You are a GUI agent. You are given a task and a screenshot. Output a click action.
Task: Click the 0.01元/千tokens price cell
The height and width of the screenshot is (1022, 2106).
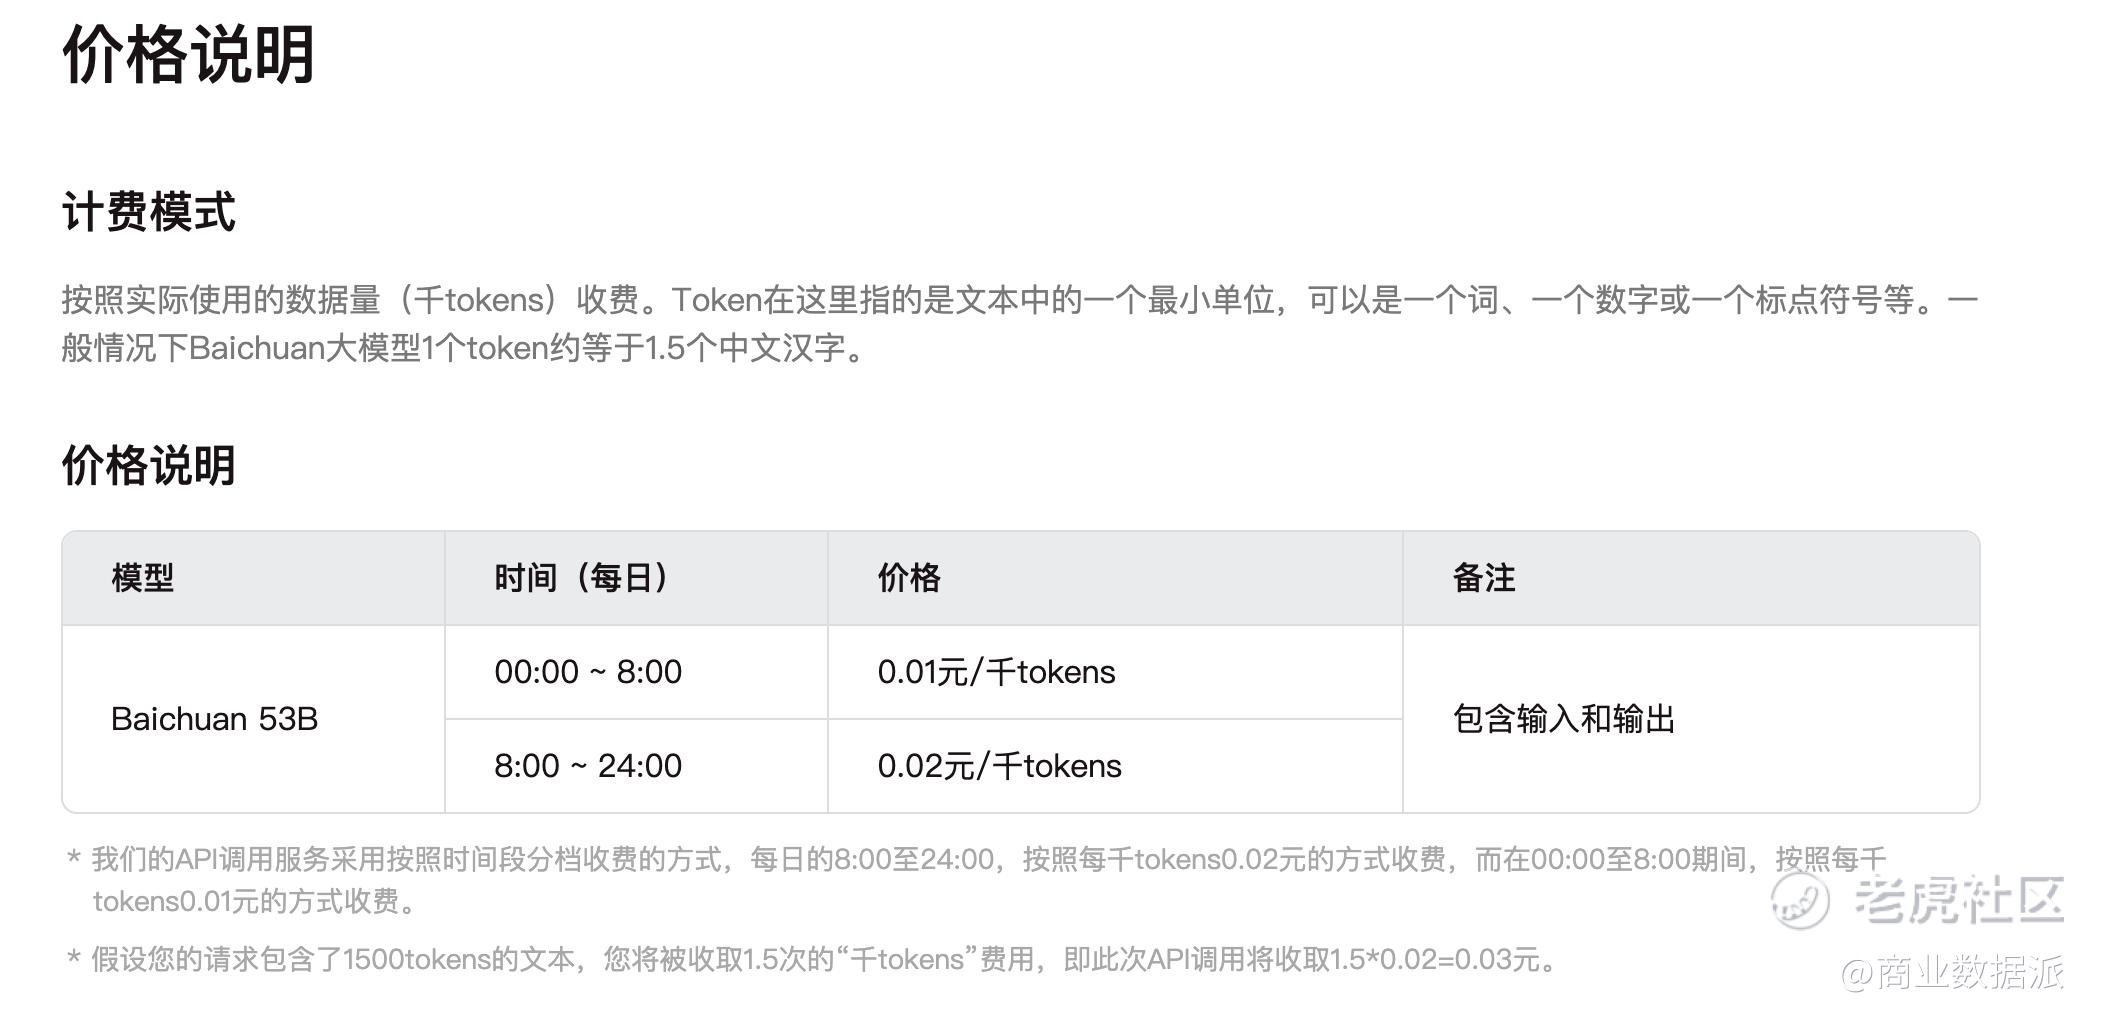coord(996,672)
